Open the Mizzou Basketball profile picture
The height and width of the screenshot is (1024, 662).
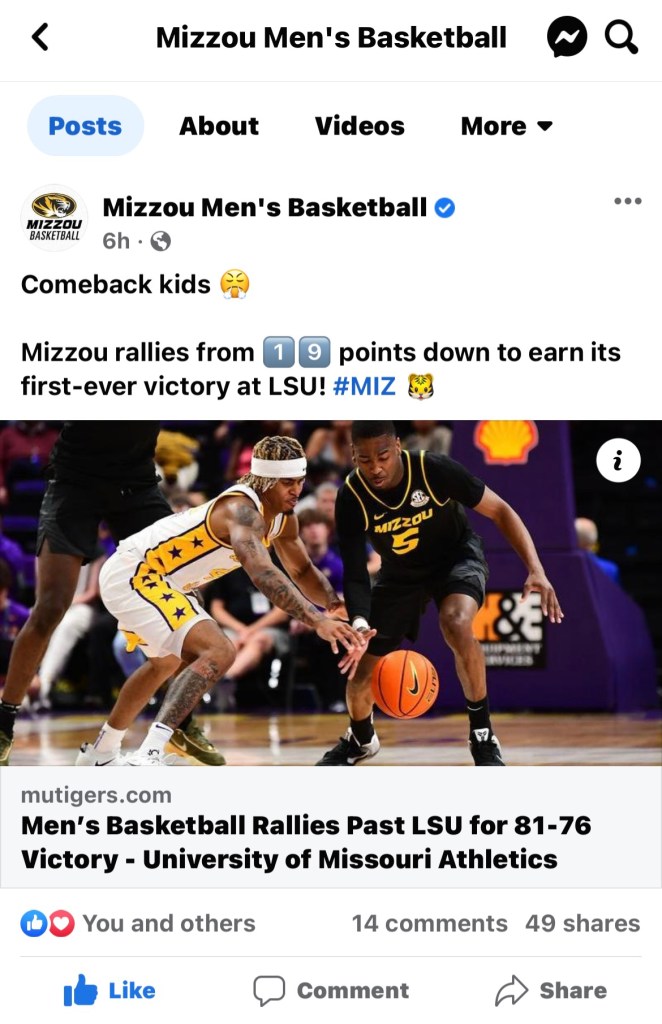(x=54, y=217)
